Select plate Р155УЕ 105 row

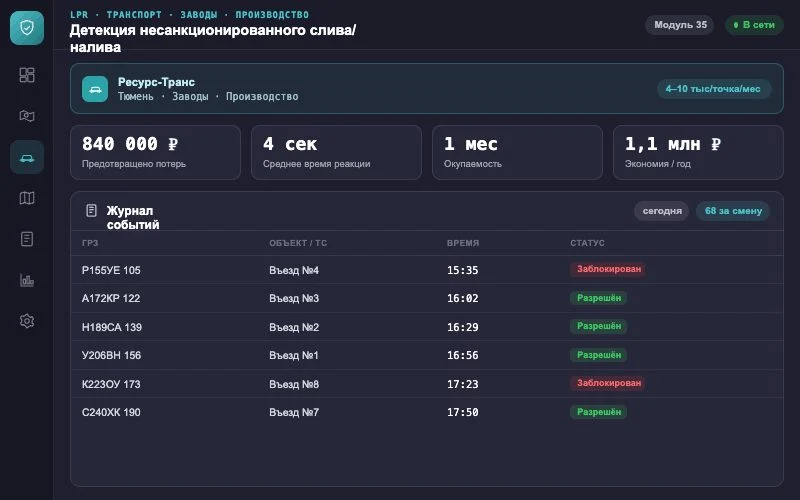(x=427, y=269)
